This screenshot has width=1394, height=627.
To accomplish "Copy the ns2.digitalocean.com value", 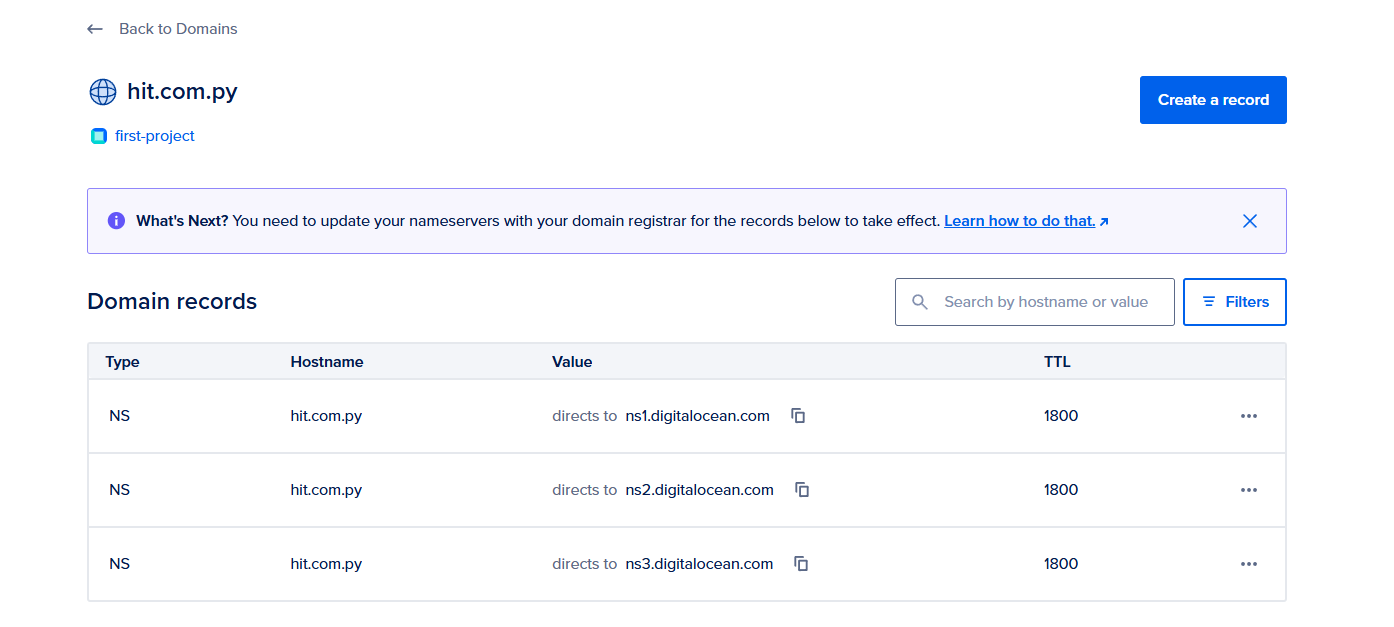I will tap(802, 490).
